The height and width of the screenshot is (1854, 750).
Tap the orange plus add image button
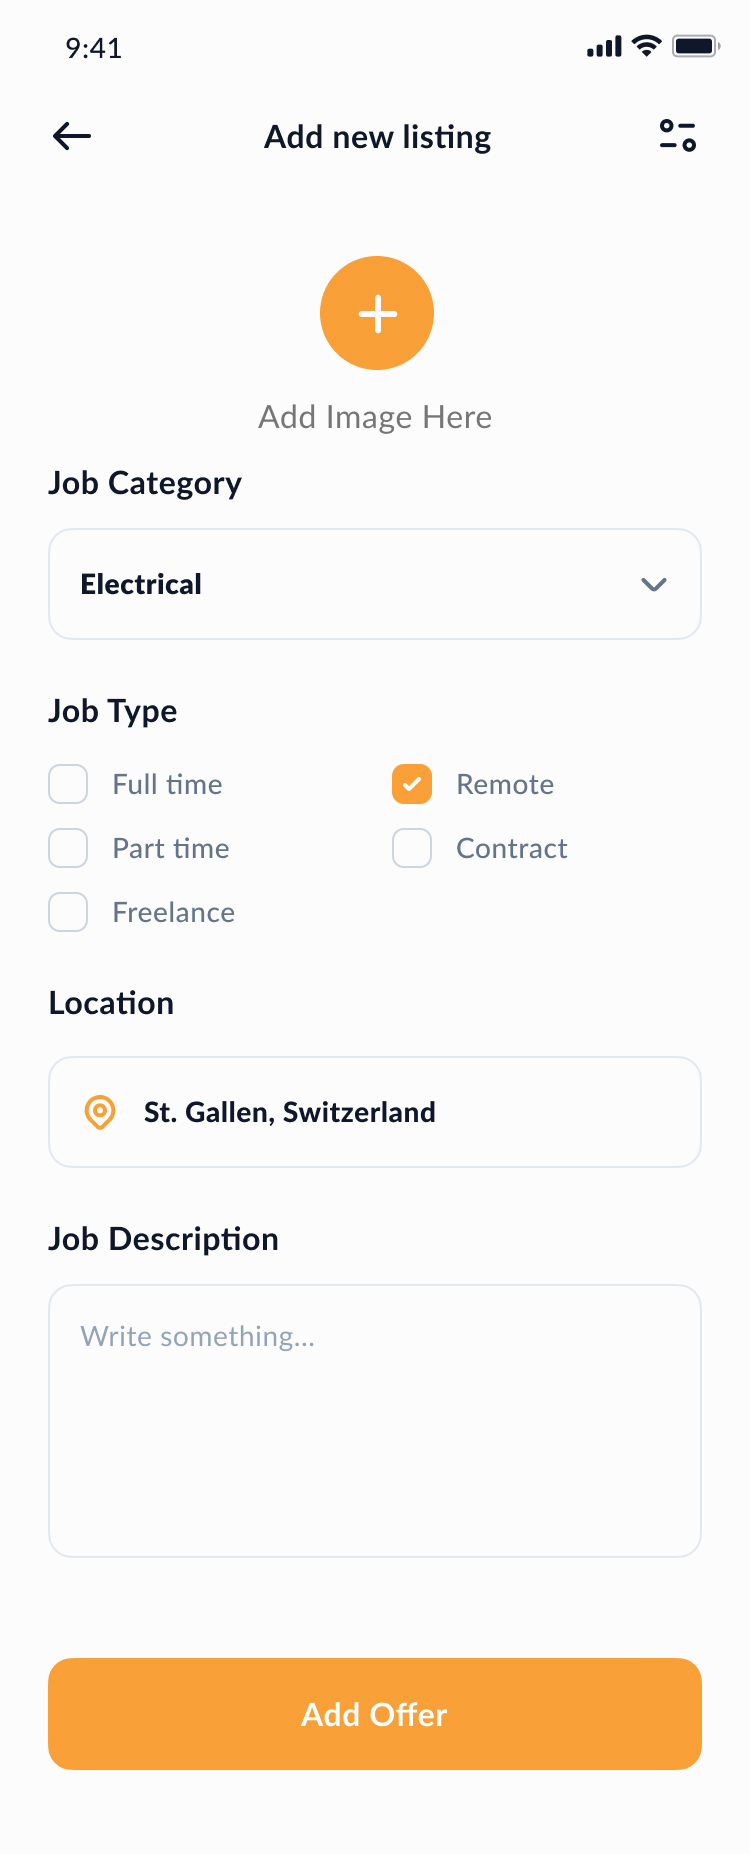tap(377, 313)
